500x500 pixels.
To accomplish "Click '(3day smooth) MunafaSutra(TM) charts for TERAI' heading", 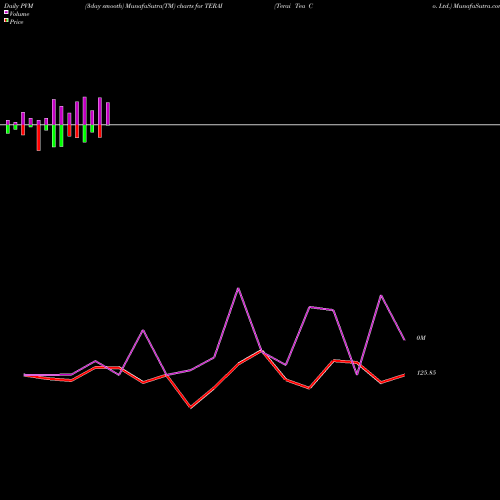I will 154,6.
